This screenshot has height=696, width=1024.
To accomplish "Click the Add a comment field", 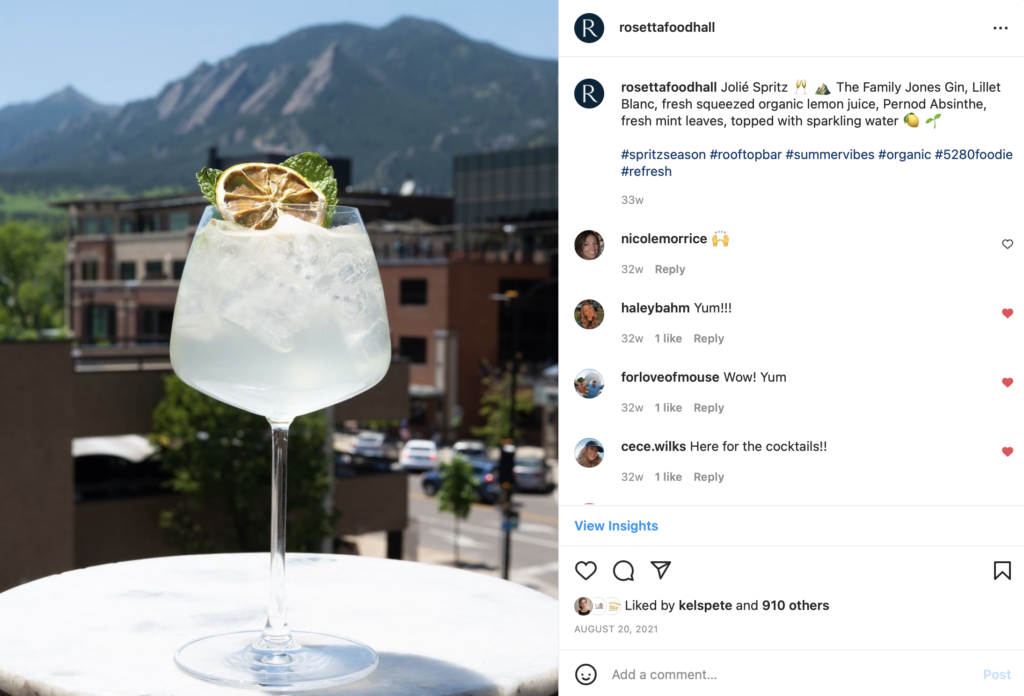I will [792, 674].
